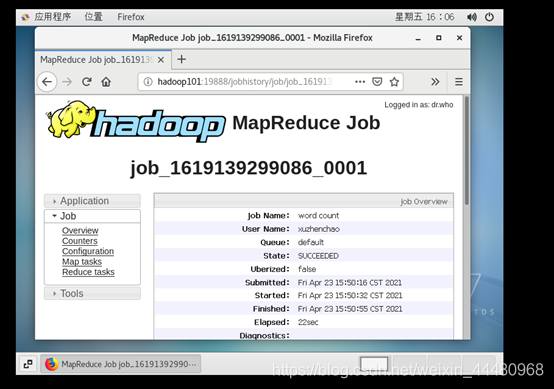Go back with the browser back arrow
This screenshot has height=389, width=554.
pos(47,82)
